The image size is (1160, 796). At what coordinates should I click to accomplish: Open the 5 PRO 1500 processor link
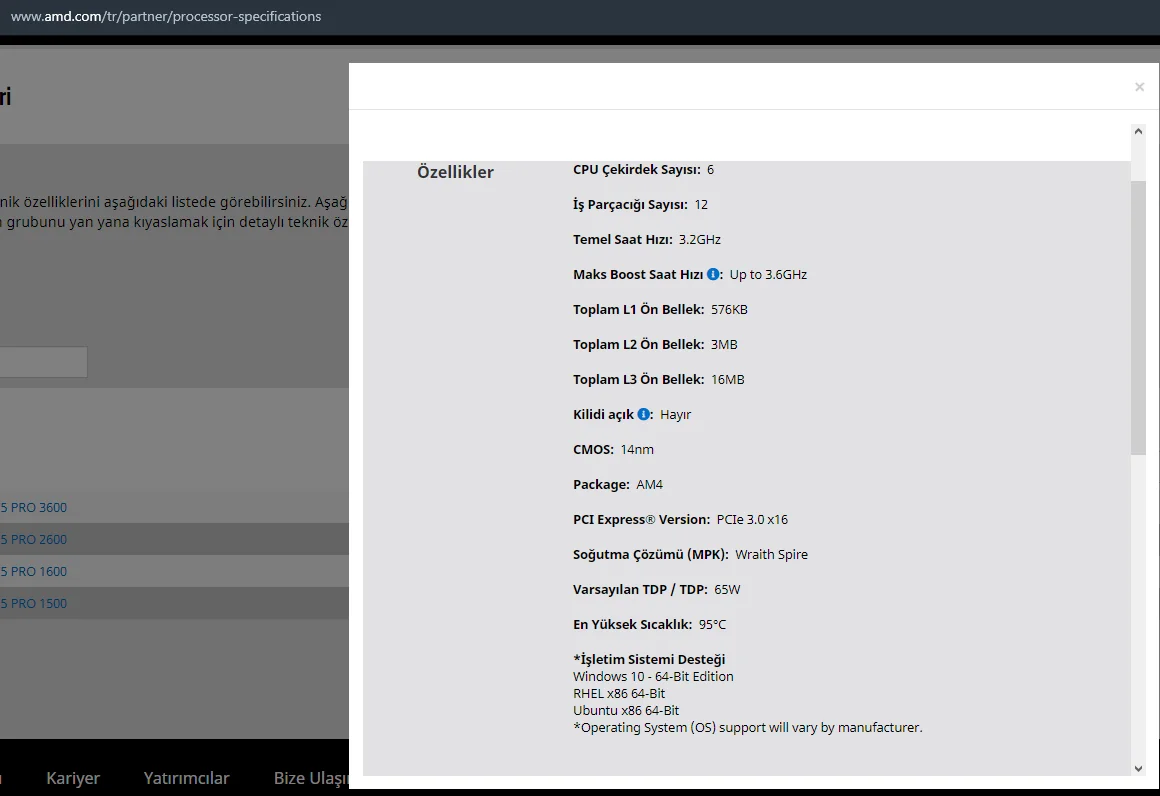tap(34, 603)
